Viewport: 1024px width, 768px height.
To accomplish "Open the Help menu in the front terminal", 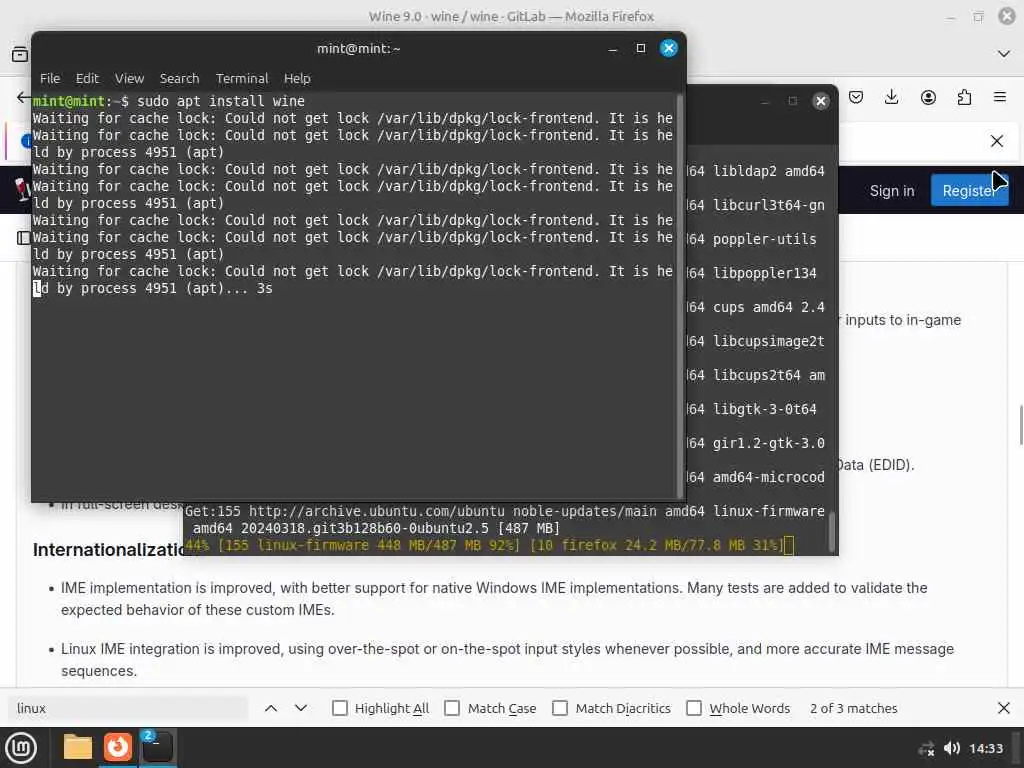I will coord(296,78).
